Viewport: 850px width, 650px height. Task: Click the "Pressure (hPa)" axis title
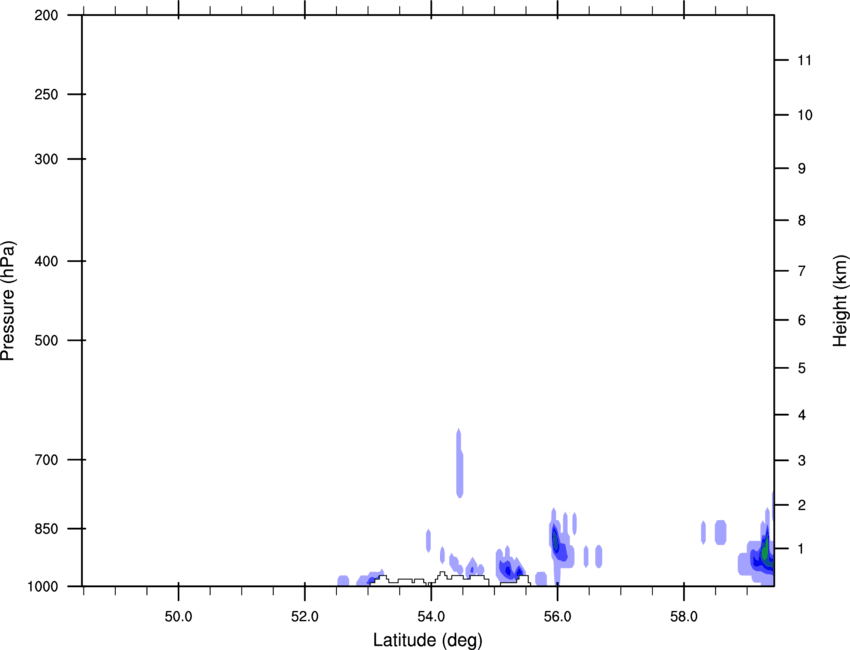click(x=8, y=300)
